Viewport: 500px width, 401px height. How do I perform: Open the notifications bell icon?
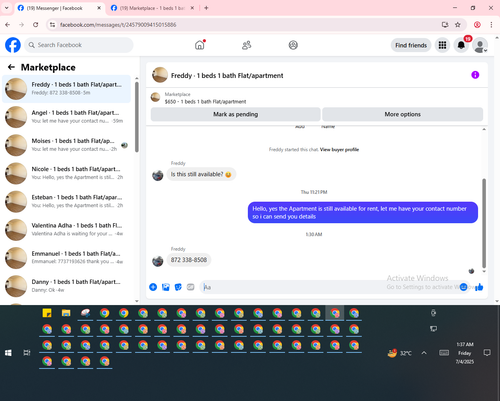click(x=461, y=45)
